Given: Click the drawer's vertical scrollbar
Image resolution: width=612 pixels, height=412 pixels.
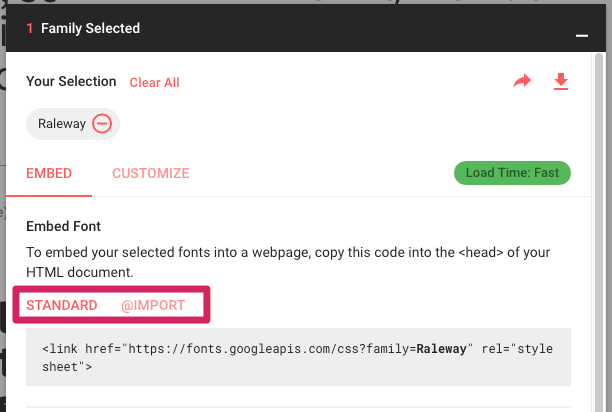Looking at the screenshot, I should click(x=599, y=232).
